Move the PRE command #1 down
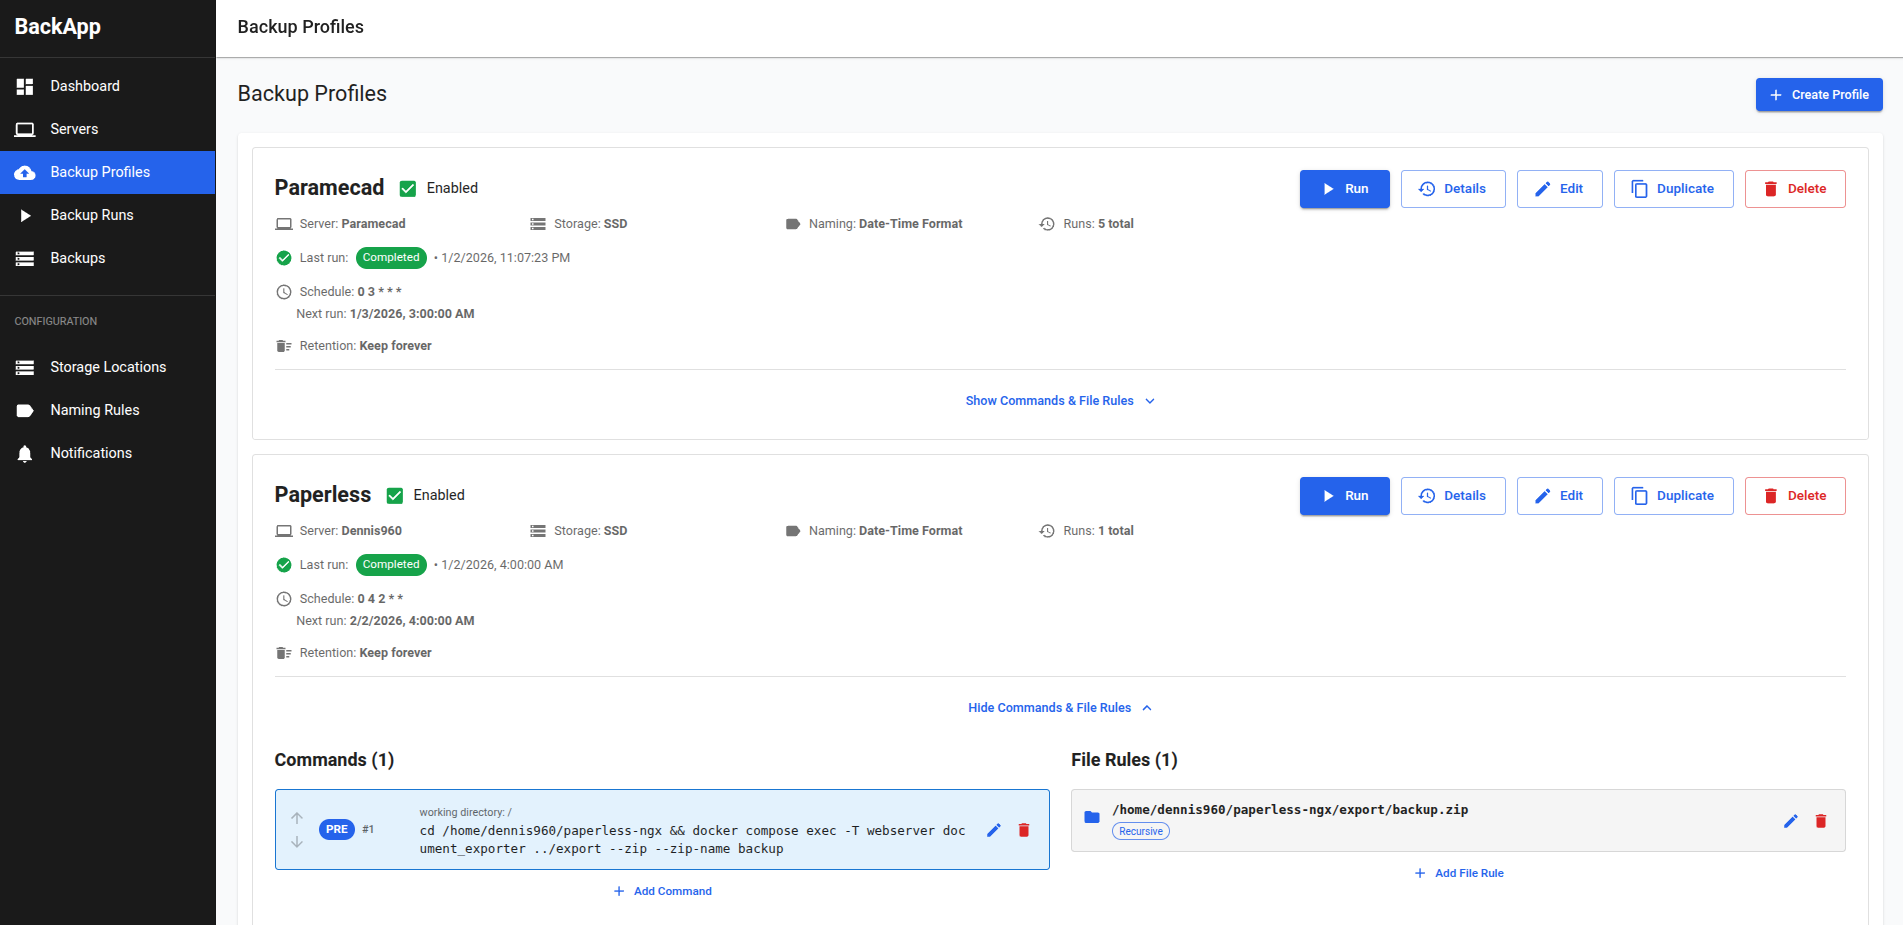 (x=297, y=842)
